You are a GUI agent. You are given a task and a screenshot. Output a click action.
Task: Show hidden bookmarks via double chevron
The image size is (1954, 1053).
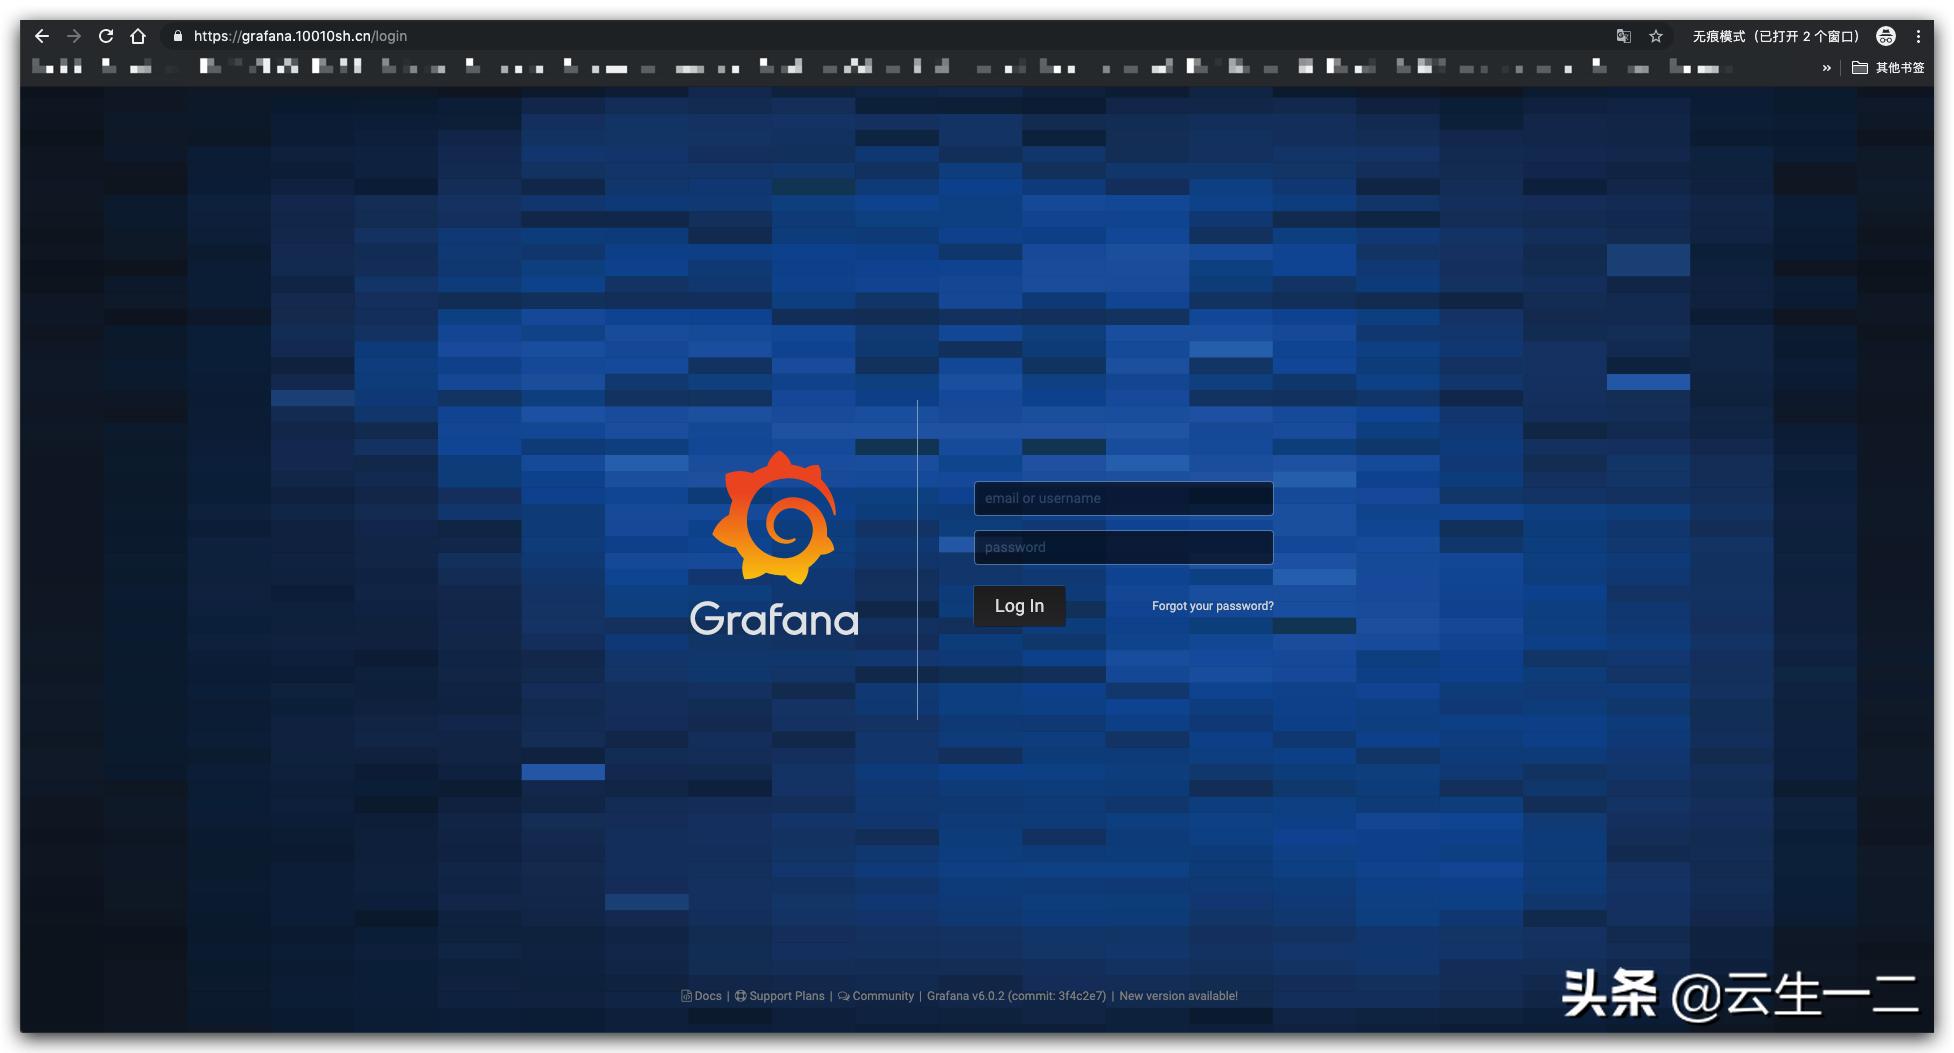[1827, 68]
